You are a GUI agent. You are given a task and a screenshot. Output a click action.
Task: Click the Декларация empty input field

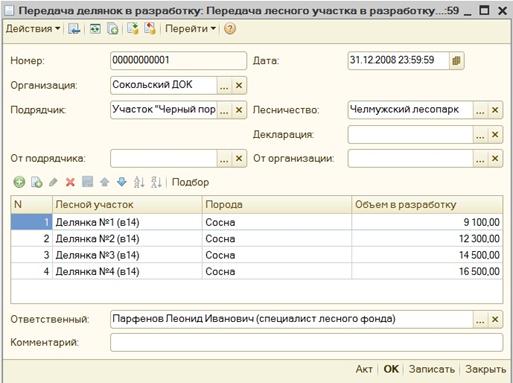click(x=410, y=135)
